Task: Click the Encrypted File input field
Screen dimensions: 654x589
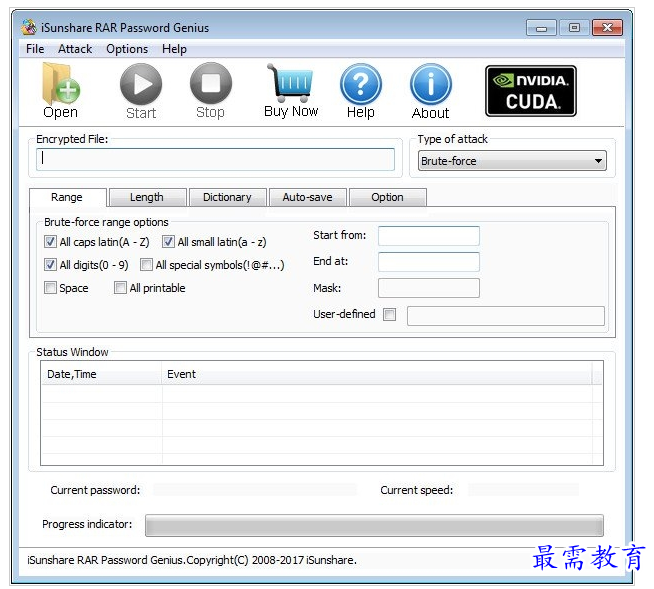Action: point(215,159)
